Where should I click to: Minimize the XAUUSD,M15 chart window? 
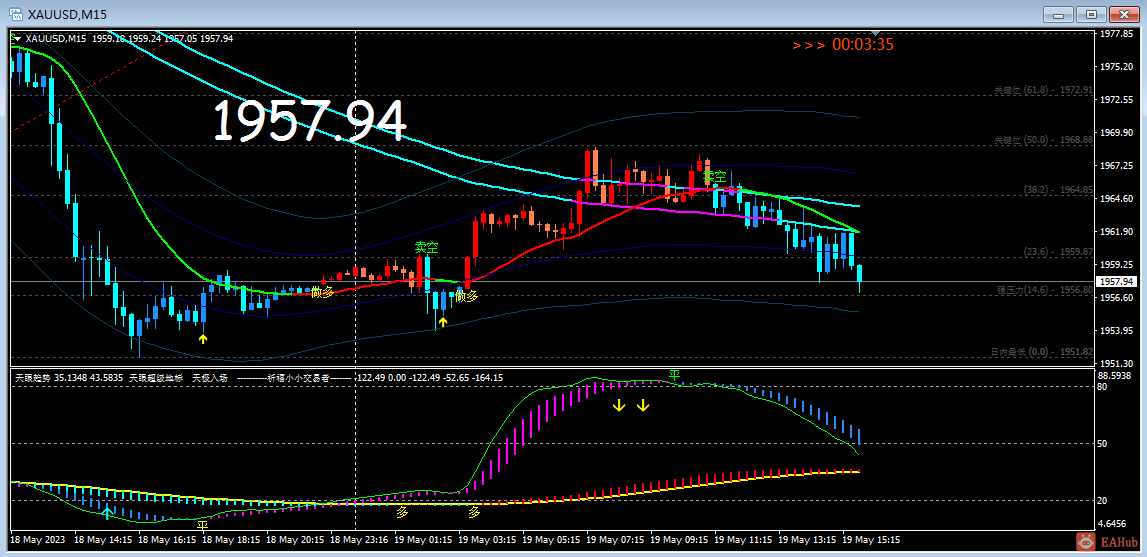click(x=1058, y=14)
